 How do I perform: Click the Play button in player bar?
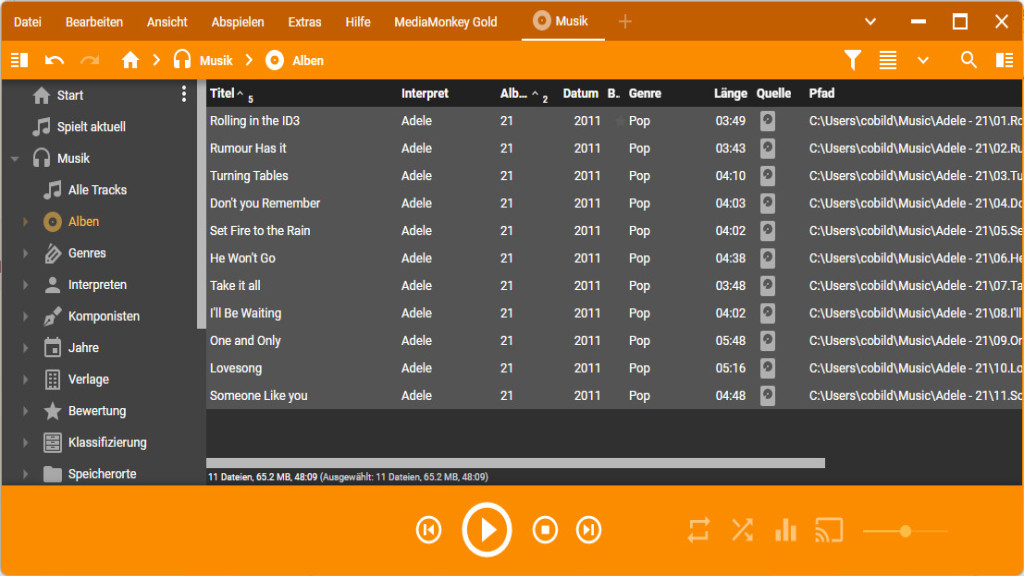point(487,530)
